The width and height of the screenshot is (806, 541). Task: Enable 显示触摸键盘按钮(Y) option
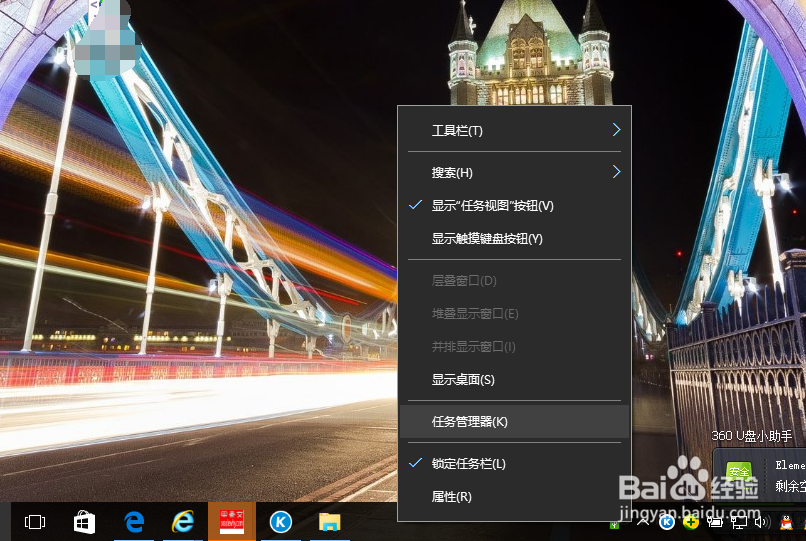coord(514,239)
